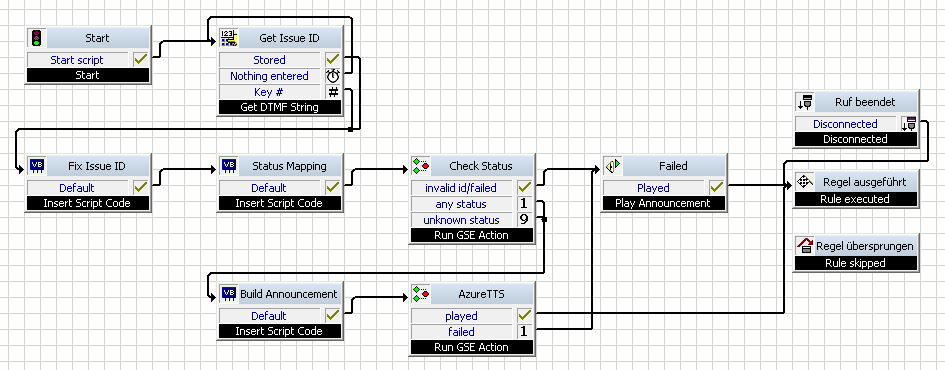Viewport: 945px width, 370px height.
Task: Click the checkmark beside Played in Failed block
Action: click(717, 187)
